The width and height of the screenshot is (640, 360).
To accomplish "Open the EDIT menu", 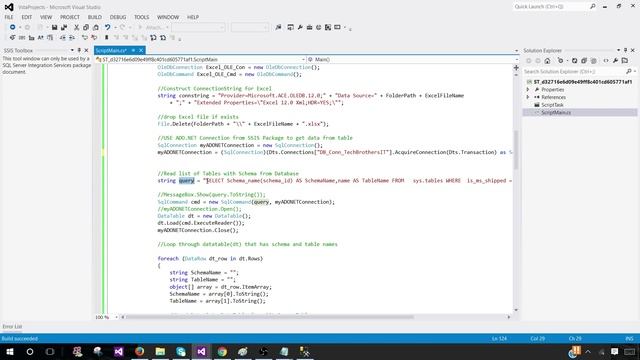I will point(27,17).
